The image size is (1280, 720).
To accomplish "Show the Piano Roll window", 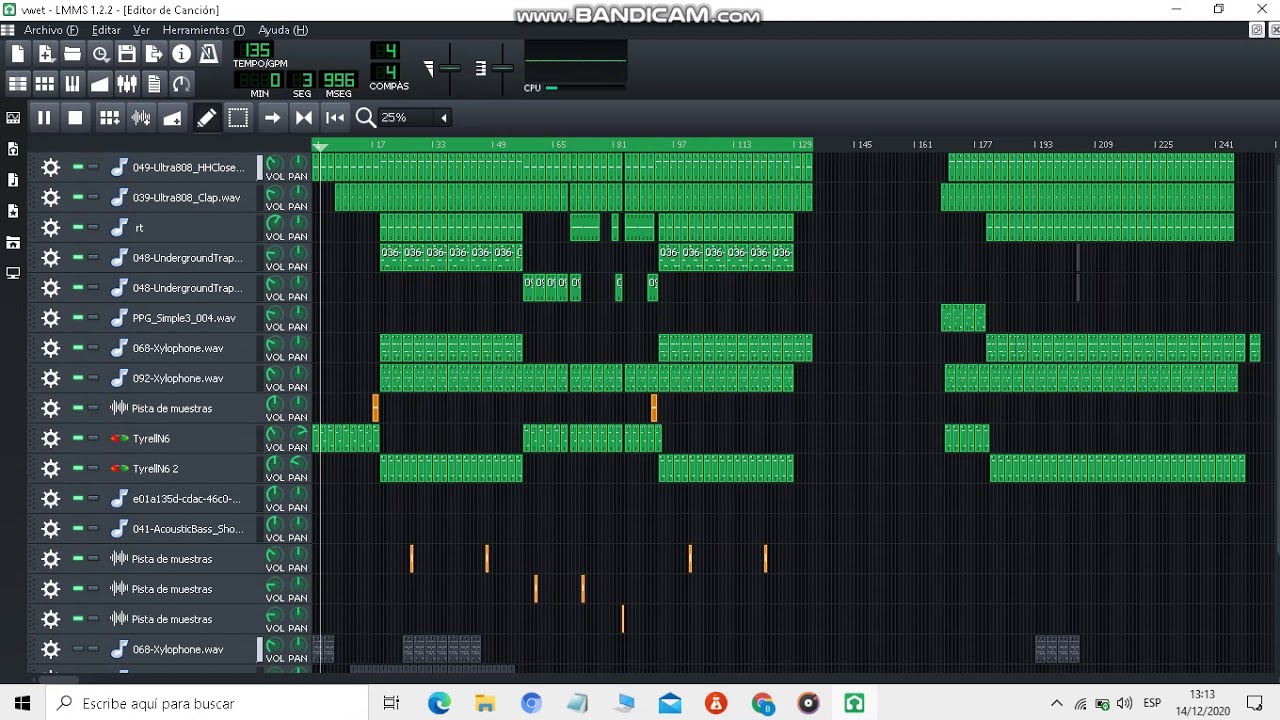I will click(x=72, y=84).
